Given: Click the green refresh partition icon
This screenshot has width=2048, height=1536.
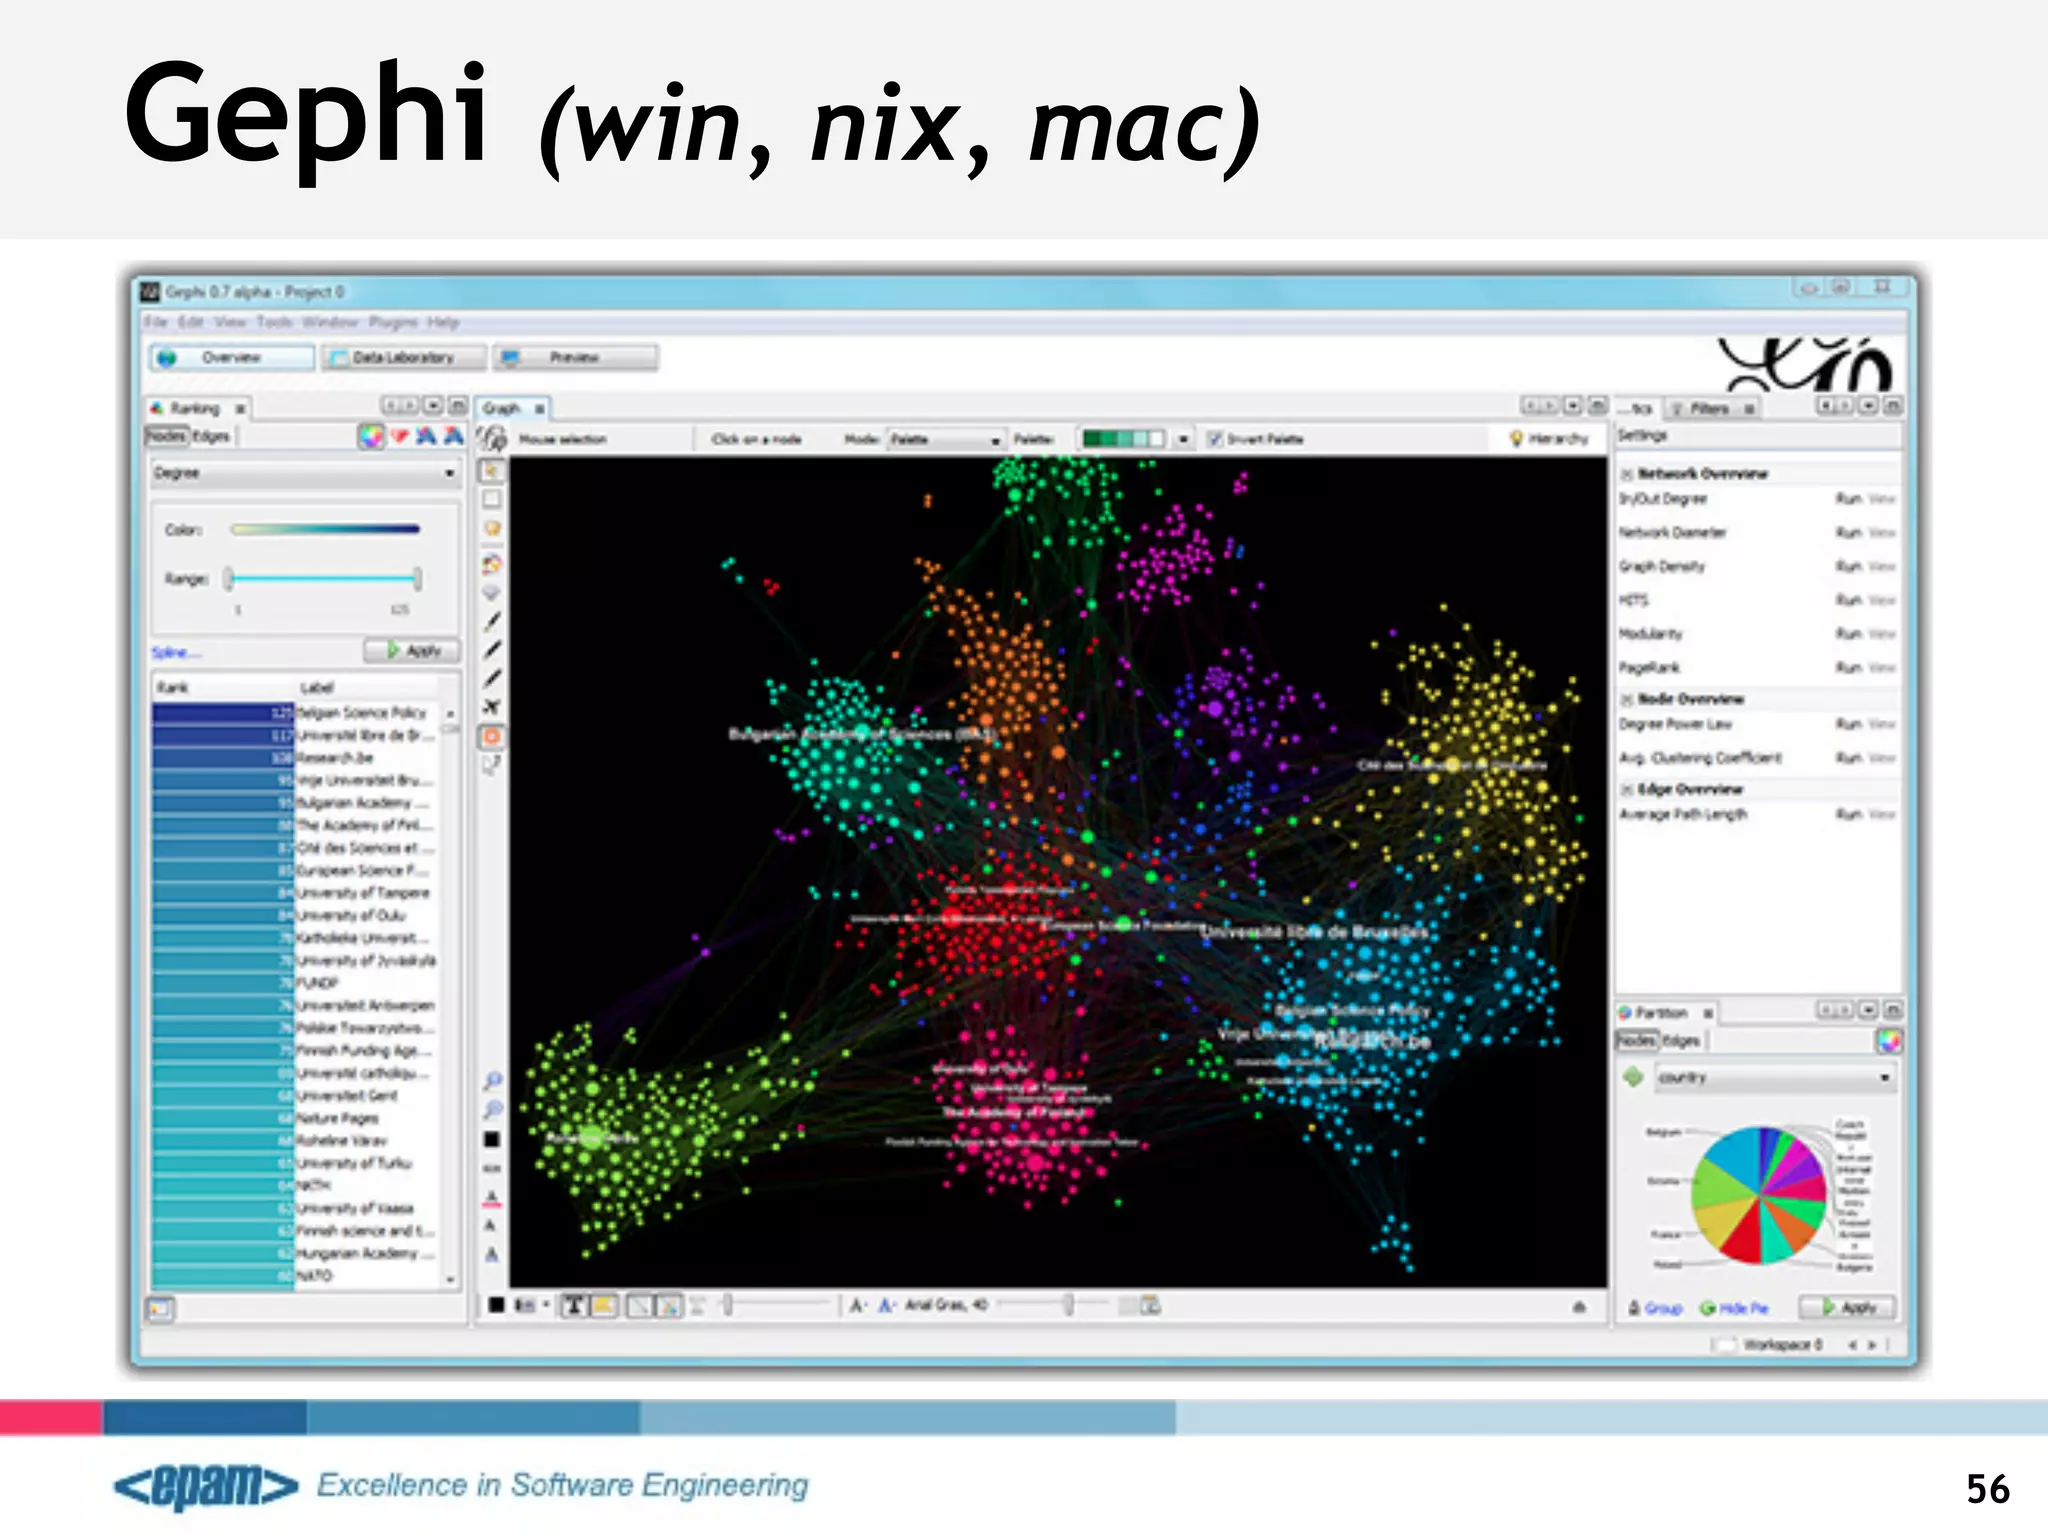Looking at the screenshot, I should (1633, 1077).
